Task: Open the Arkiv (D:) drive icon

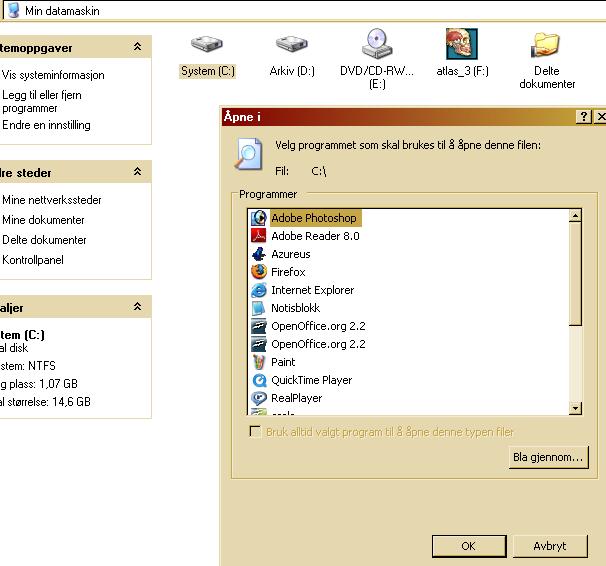Action: (292, 44)
